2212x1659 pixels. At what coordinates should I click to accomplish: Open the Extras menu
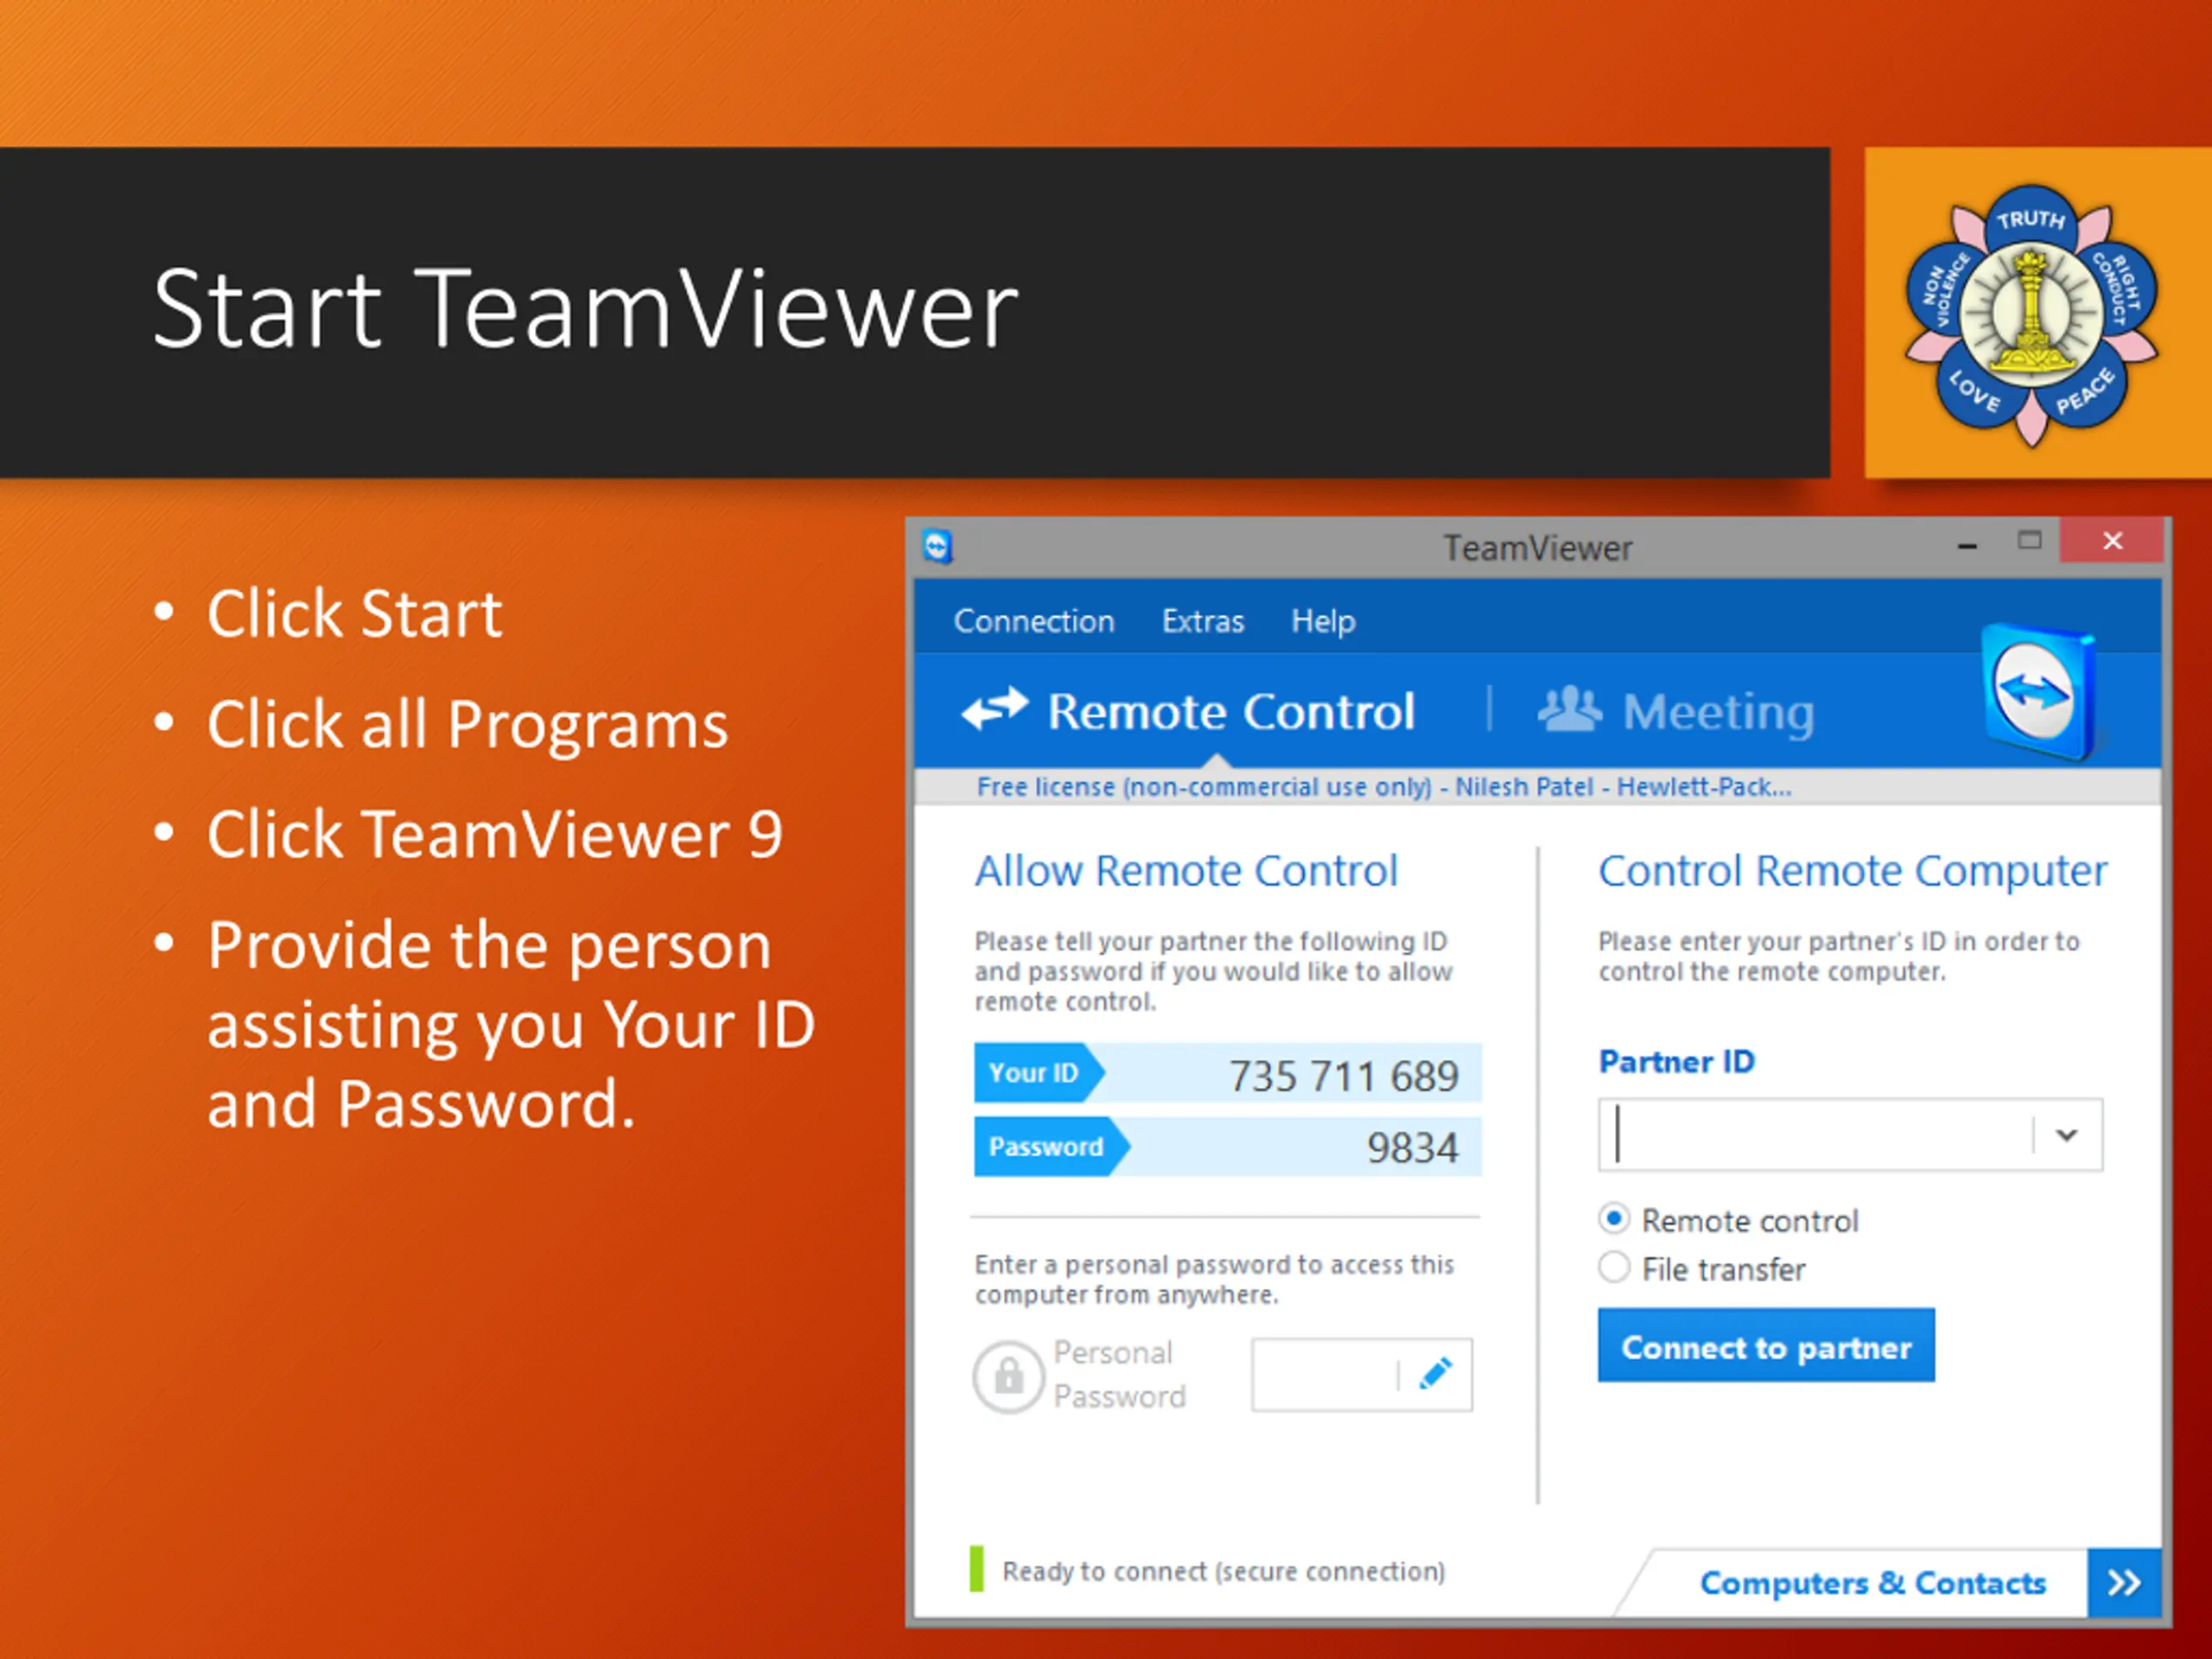1203,621
